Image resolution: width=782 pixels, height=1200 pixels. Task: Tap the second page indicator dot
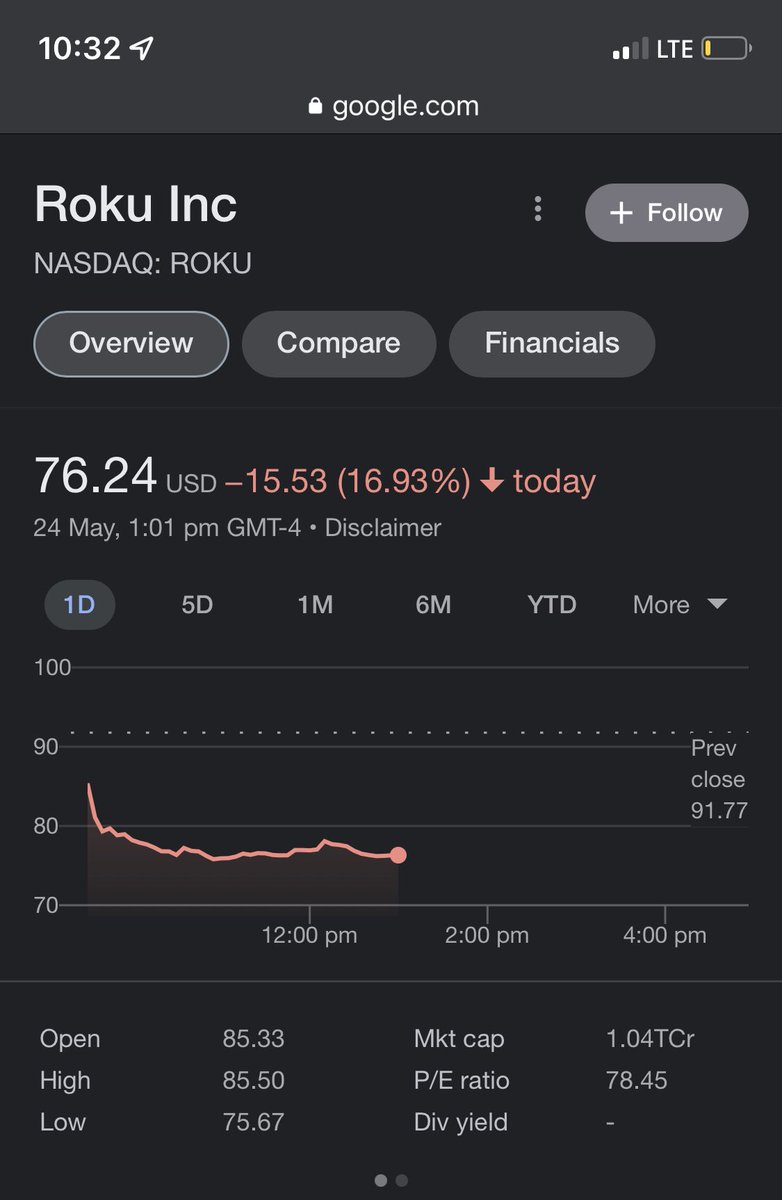[x=402, y=1180]
